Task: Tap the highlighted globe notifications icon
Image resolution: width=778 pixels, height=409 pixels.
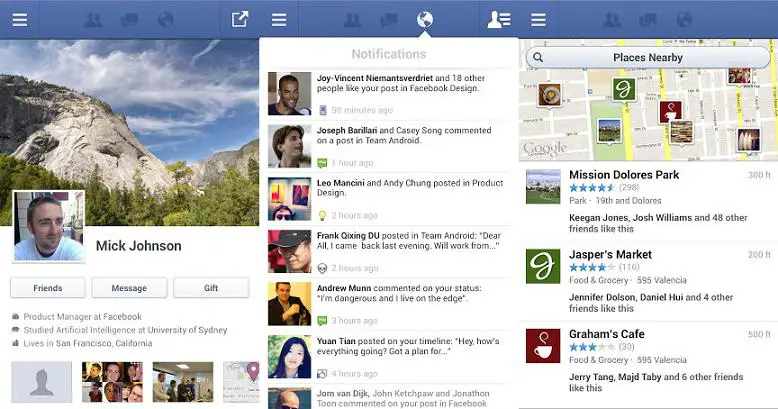Action: coord(425,20)
